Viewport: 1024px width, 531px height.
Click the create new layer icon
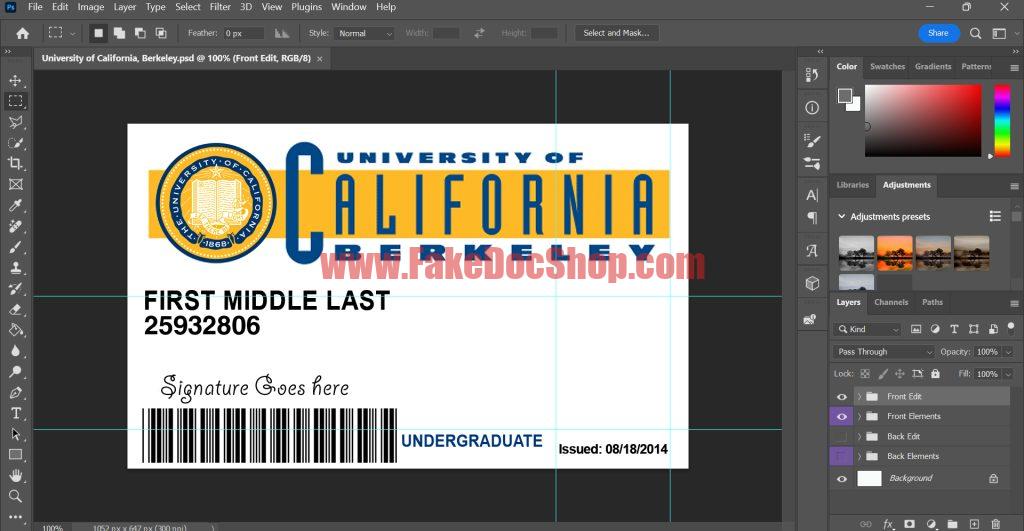coord(974,524)
